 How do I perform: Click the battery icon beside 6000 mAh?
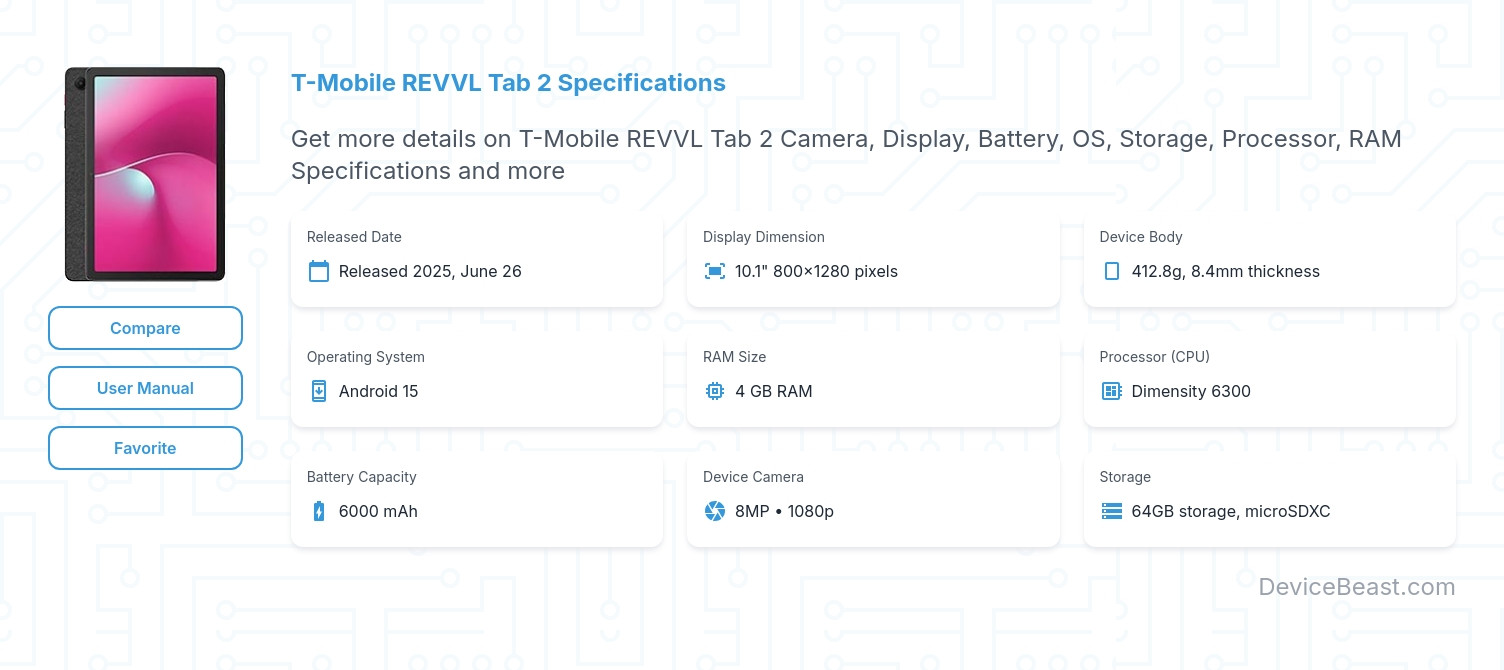coord(319,511)
